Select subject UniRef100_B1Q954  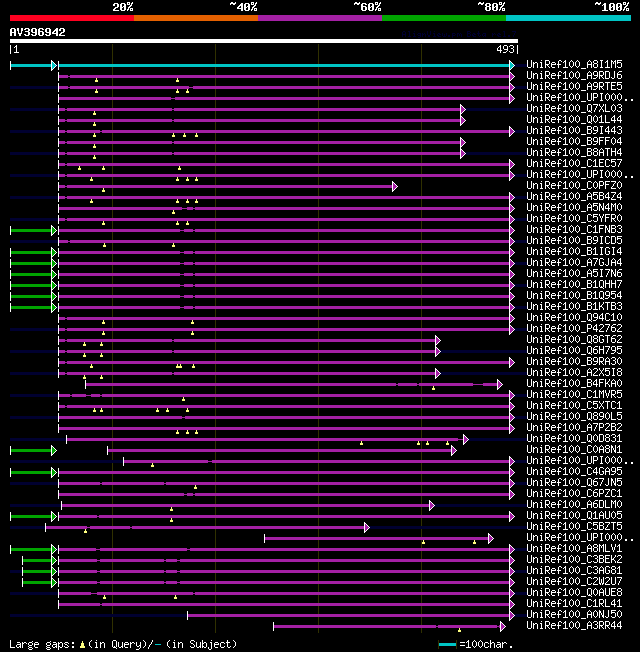click(574, 296)
